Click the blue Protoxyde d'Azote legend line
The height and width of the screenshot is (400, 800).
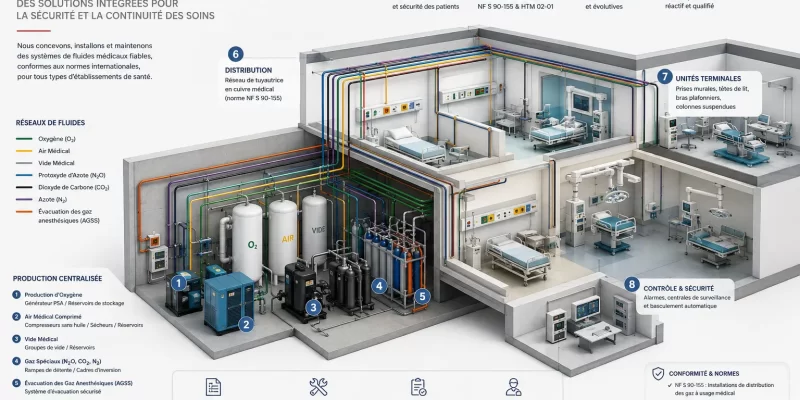click(24, 175)
